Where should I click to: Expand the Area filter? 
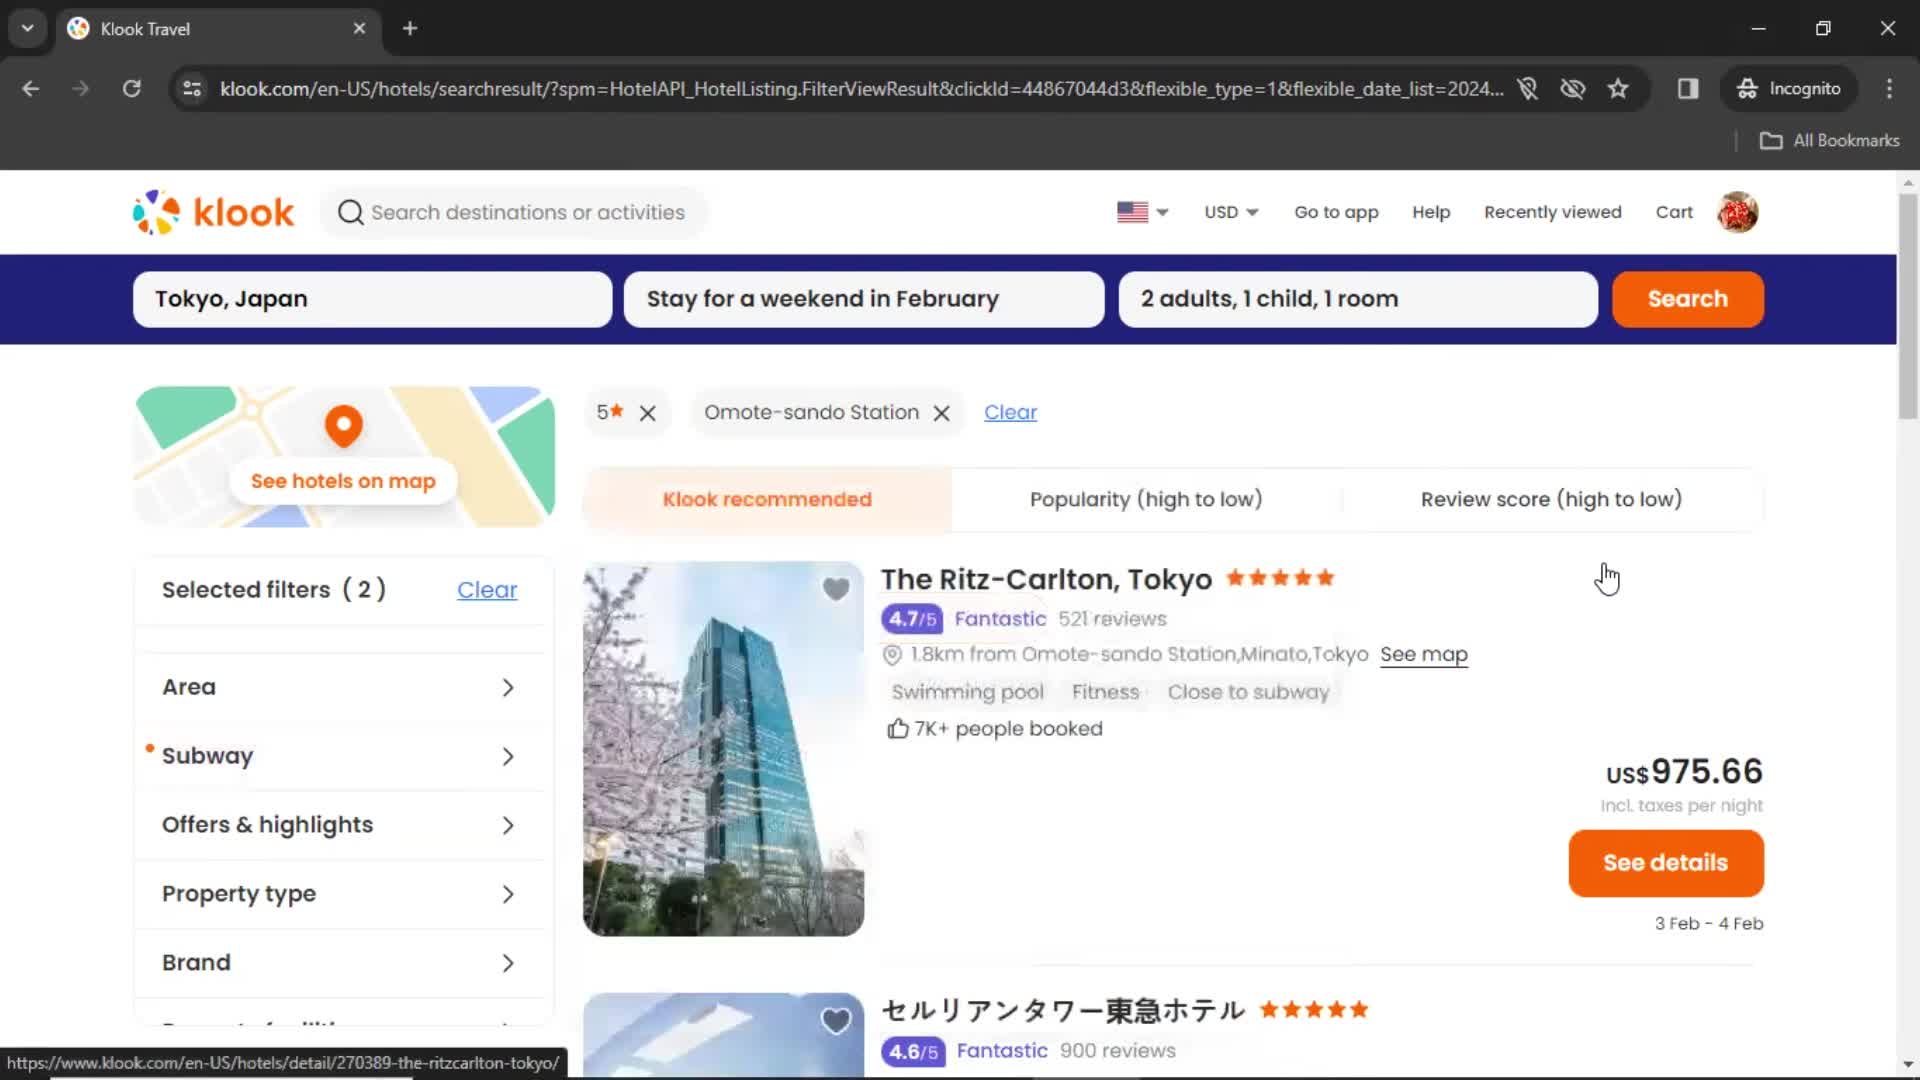[x=340, y=688]
